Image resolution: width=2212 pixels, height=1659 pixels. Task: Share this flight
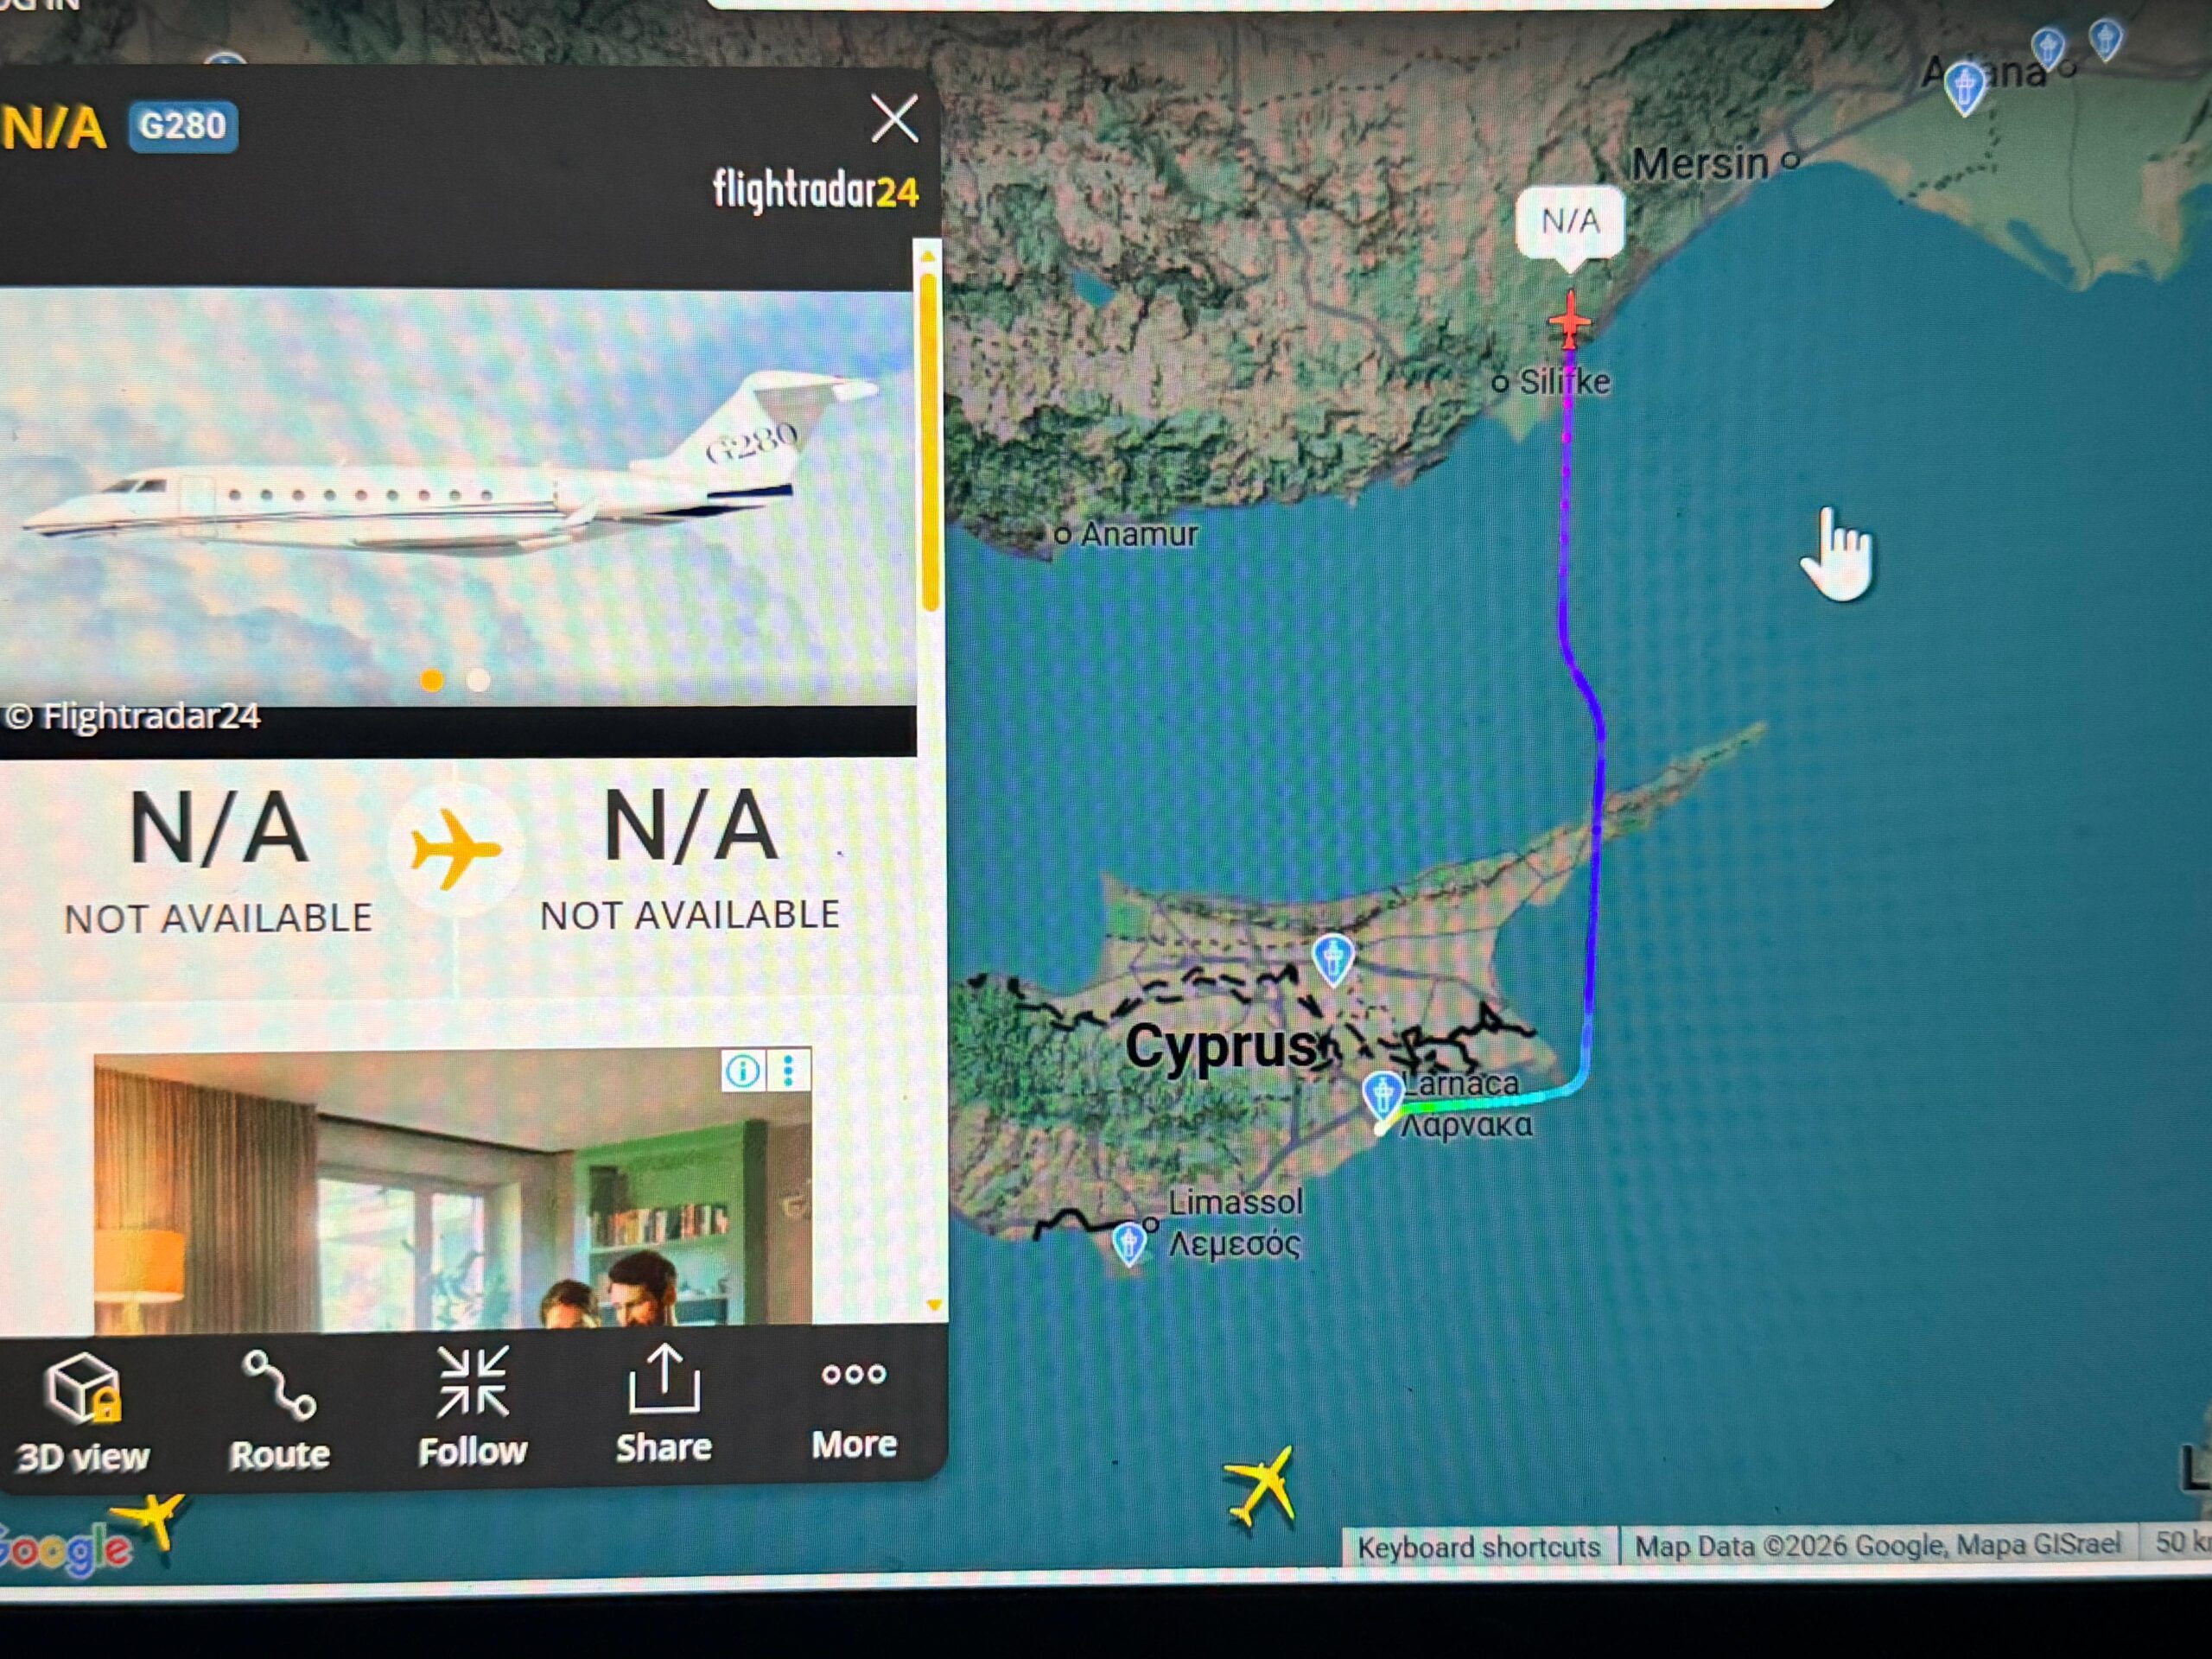[663, 1405]
